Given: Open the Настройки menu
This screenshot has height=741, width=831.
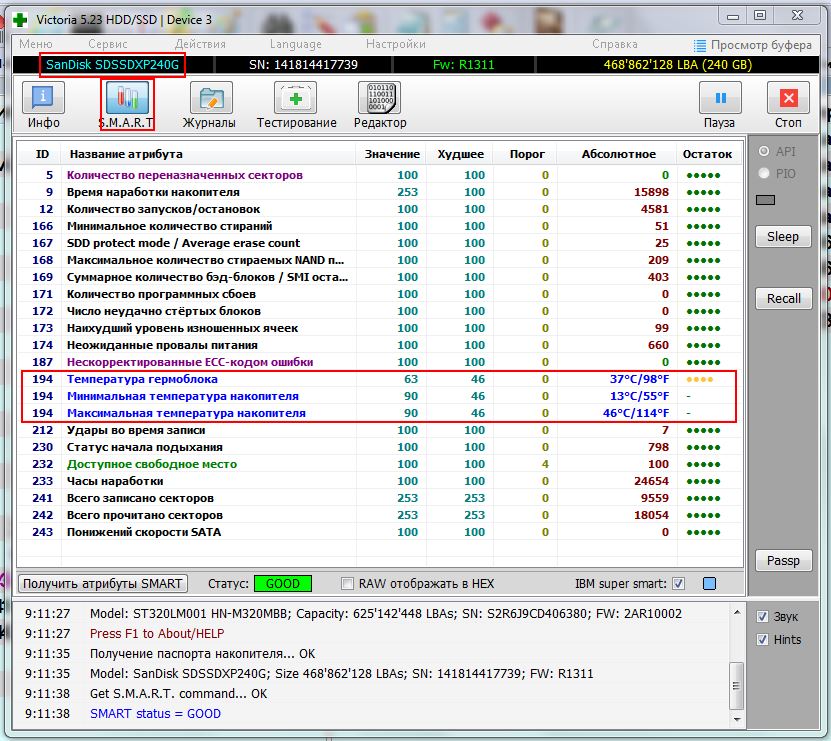Looking at the screenshot, I should pyautogui.click(x=395, y=44).
